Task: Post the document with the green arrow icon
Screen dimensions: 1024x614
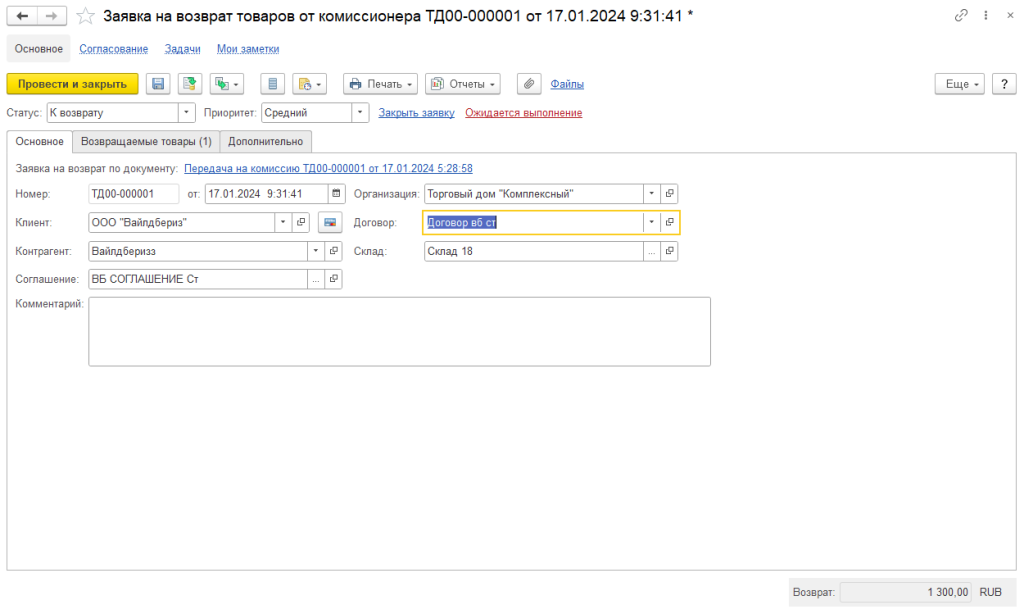Action: 189,84
